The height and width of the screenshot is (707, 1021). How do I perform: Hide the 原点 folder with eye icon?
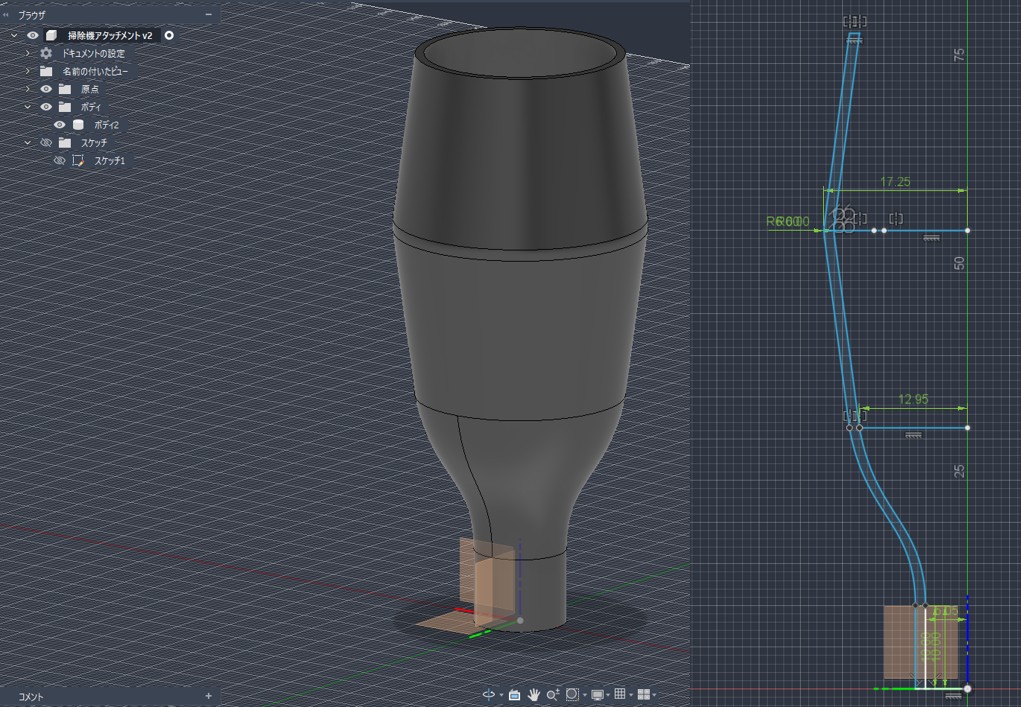tap(46, 89)
